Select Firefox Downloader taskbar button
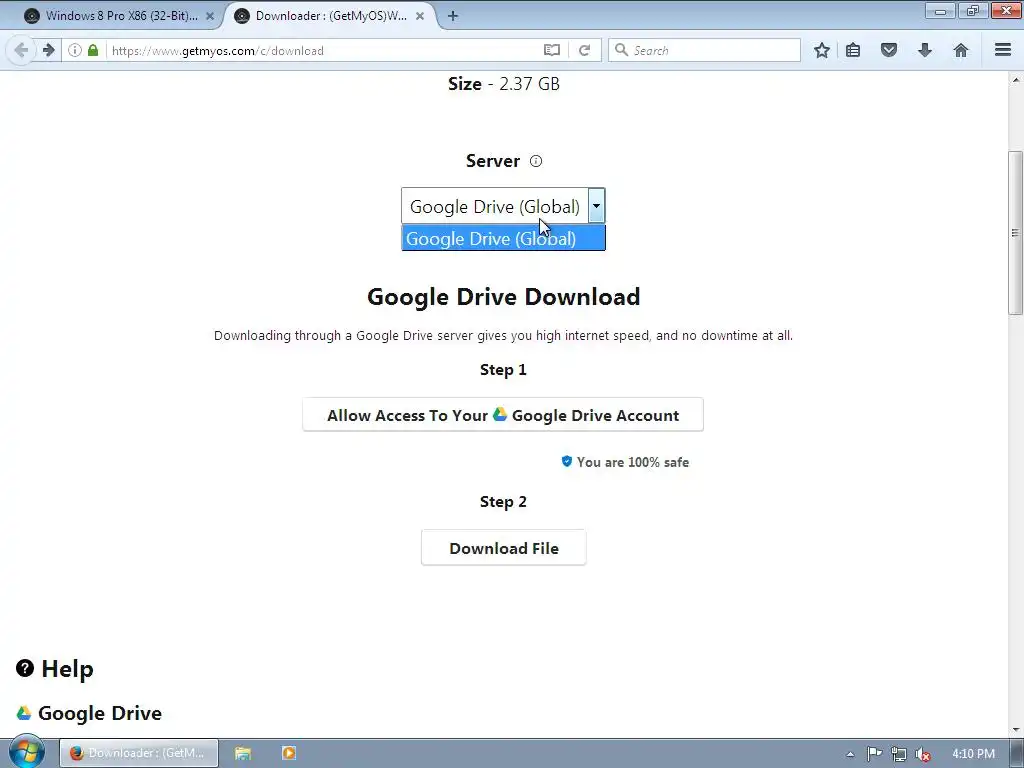The width and height of the screenshot is (1024, 768). click(x=138, y=753)
